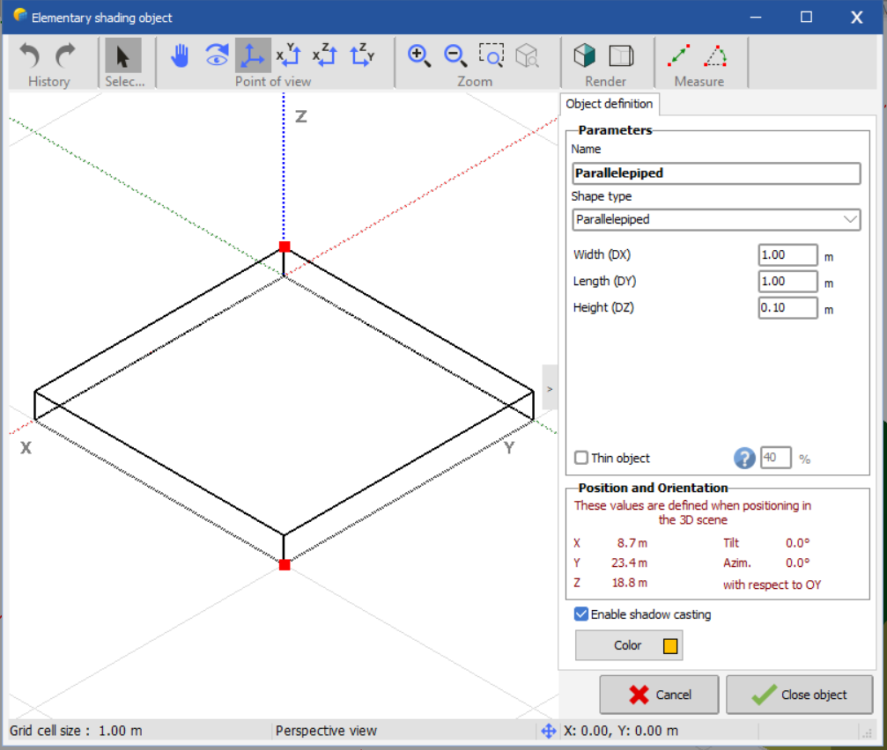
Task: Click the Undo arrow in History
Action: point(30,56)
